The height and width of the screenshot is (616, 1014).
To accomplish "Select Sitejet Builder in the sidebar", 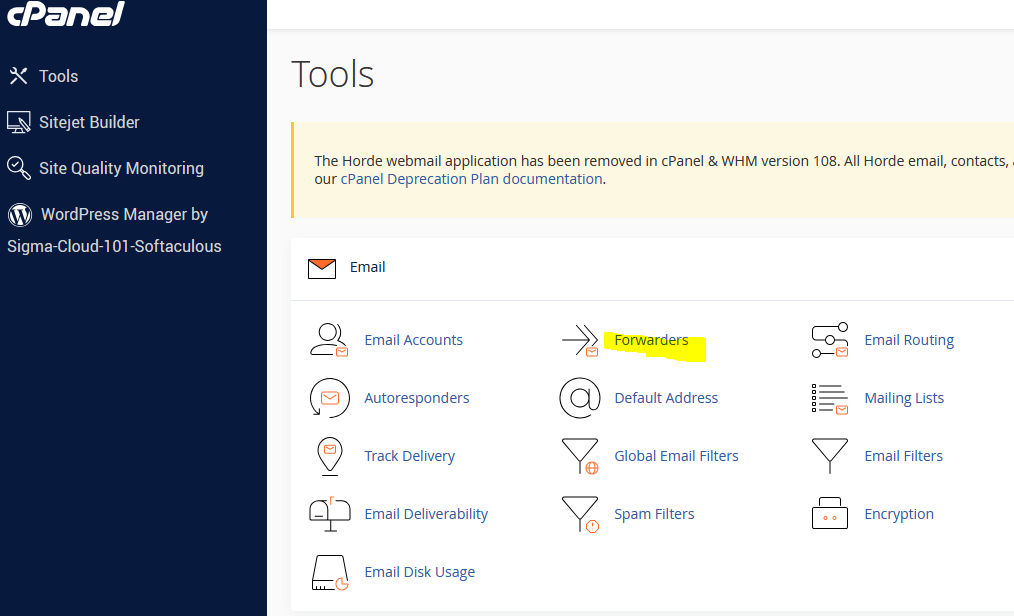I will point(89,122).
